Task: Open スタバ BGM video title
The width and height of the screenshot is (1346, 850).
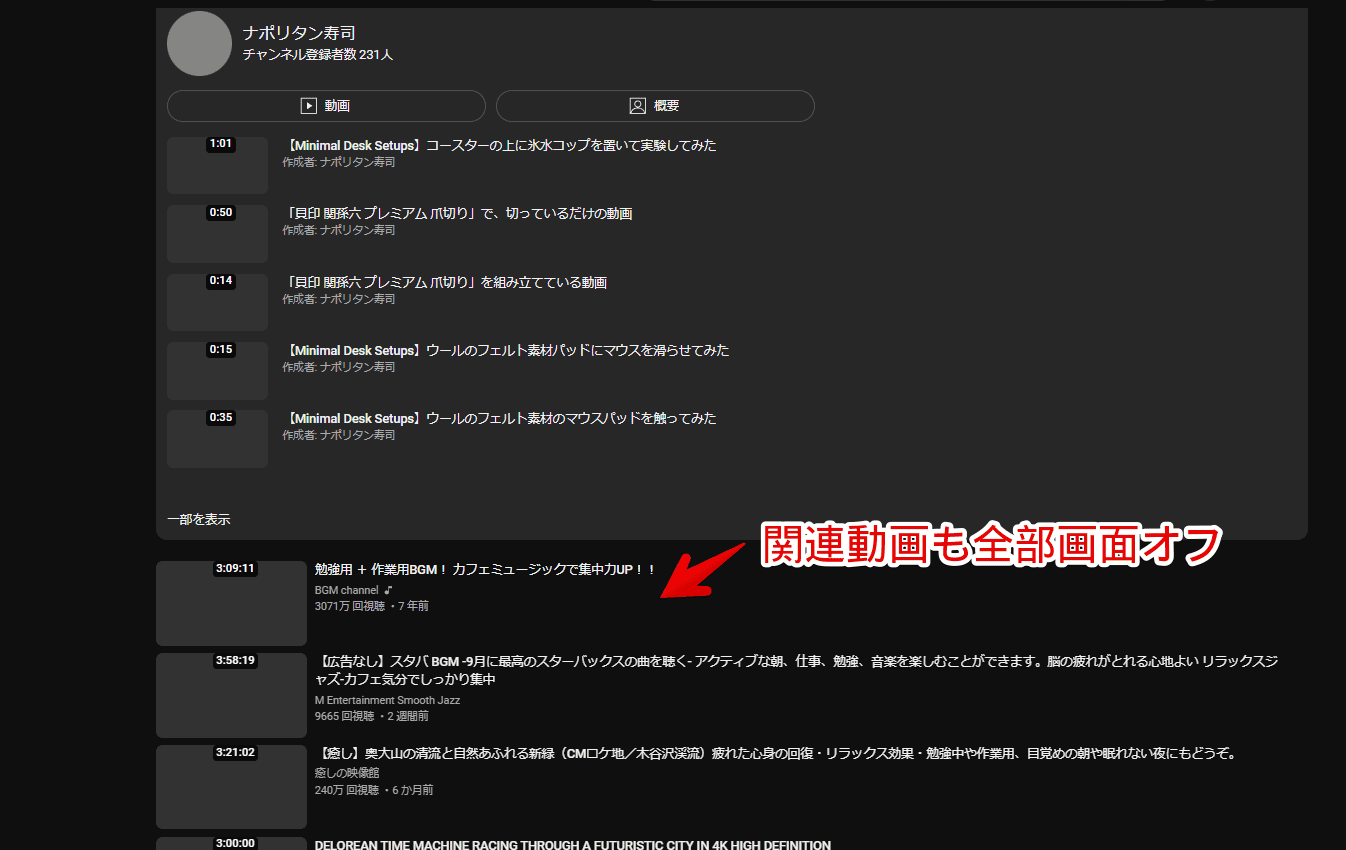Action: (x=796, y=670)
